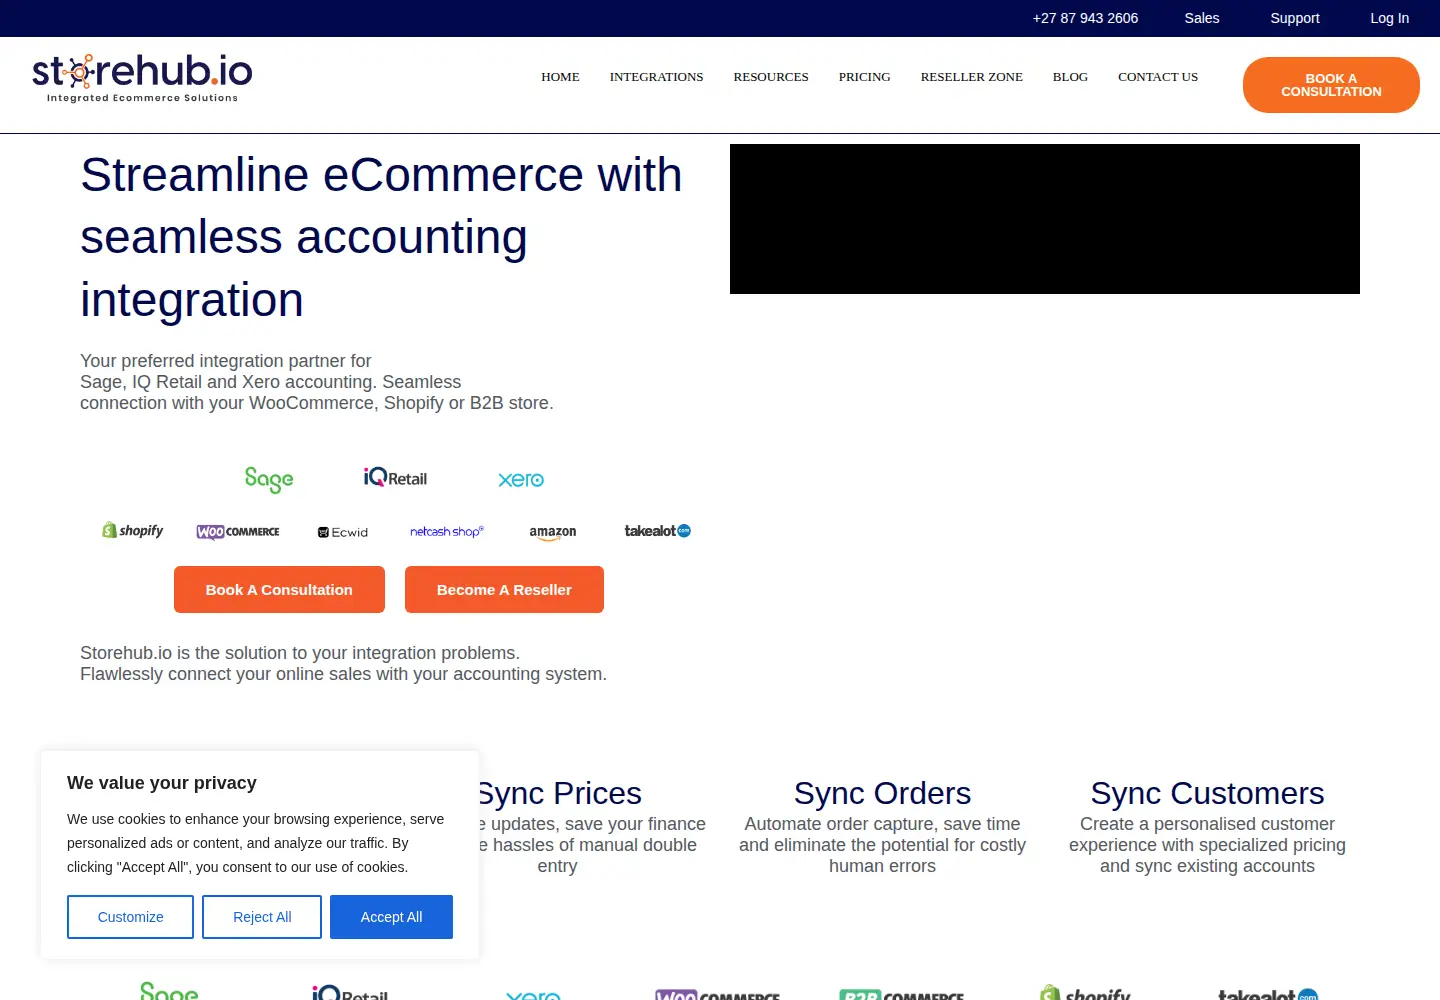The image size is (1440, 1000).
Task: Click the full Xero logo in the hero section
Action: click(x=521, y=480)
